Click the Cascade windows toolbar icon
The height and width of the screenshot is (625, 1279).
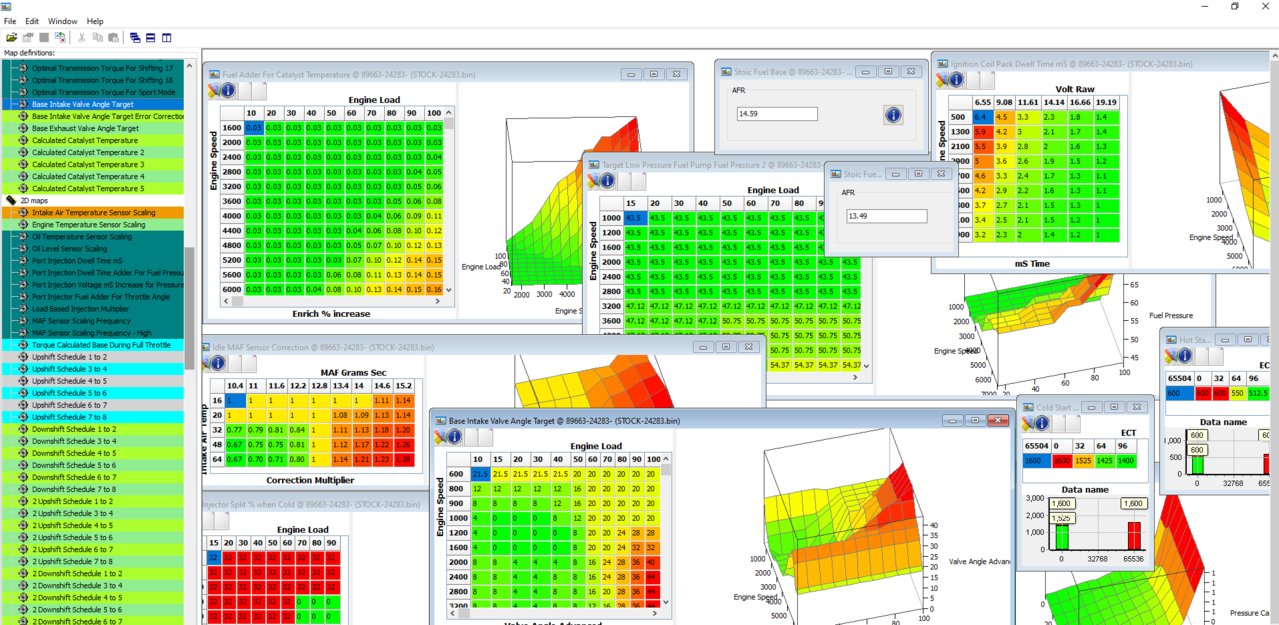pos(135,37)
